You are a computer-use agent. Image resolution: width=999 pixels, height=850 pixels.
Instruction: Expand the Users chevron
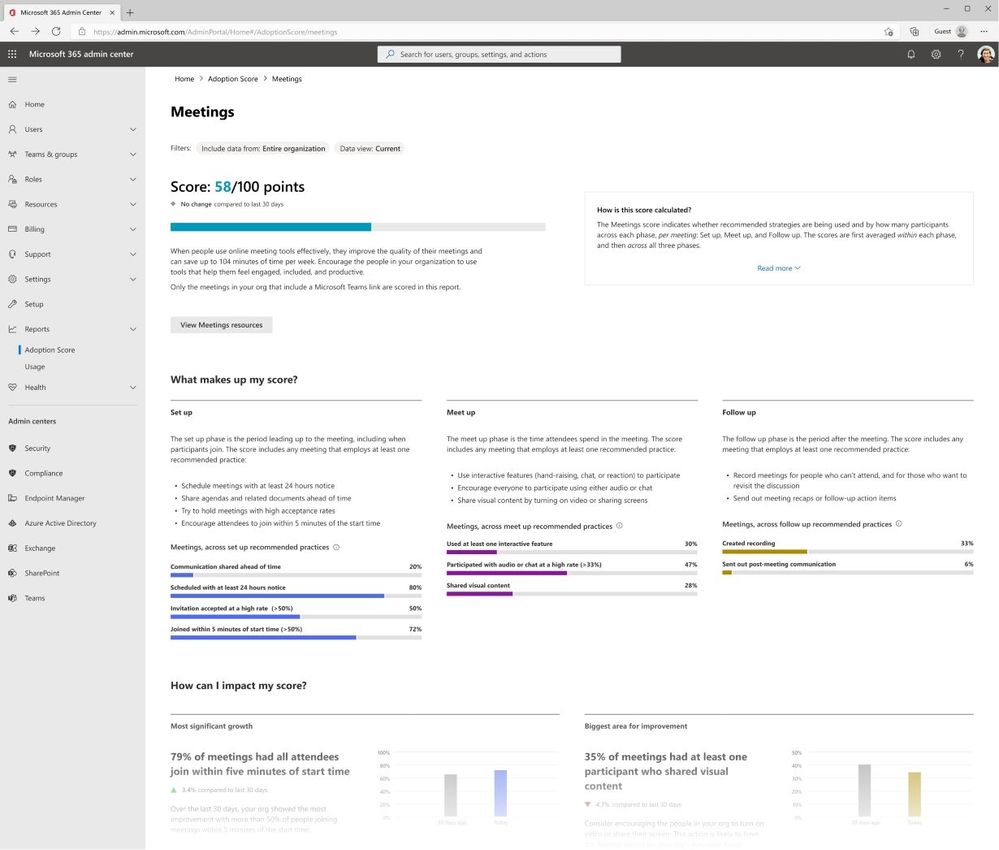pyautogui.click(x=133, y=129)
